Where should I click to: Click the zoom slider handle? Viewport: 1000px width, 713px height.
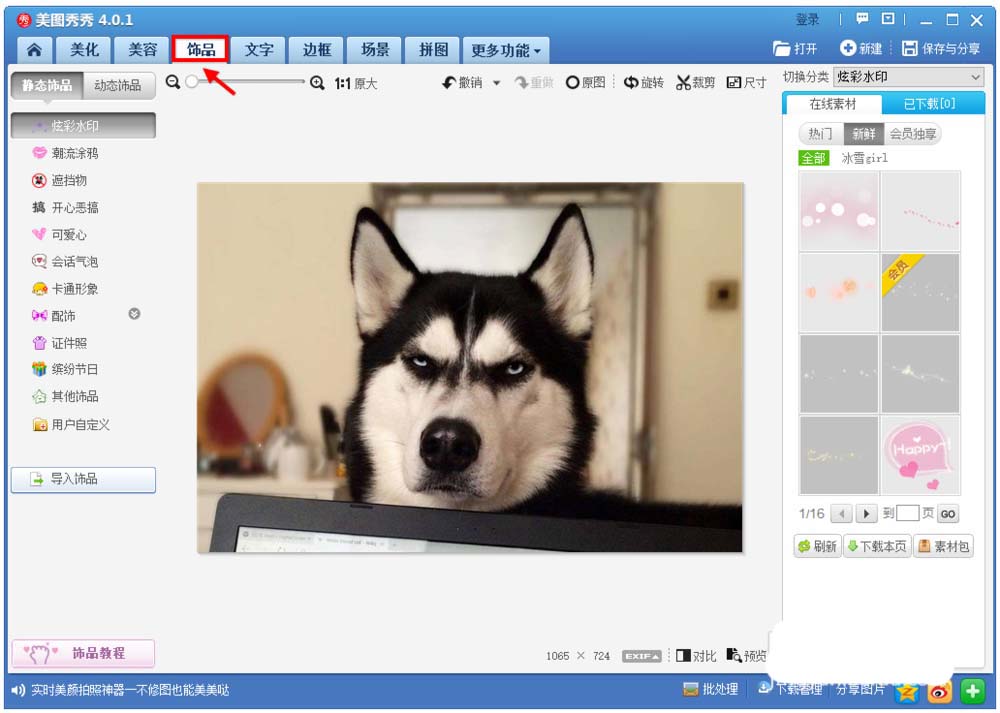(x=192, y=82)
